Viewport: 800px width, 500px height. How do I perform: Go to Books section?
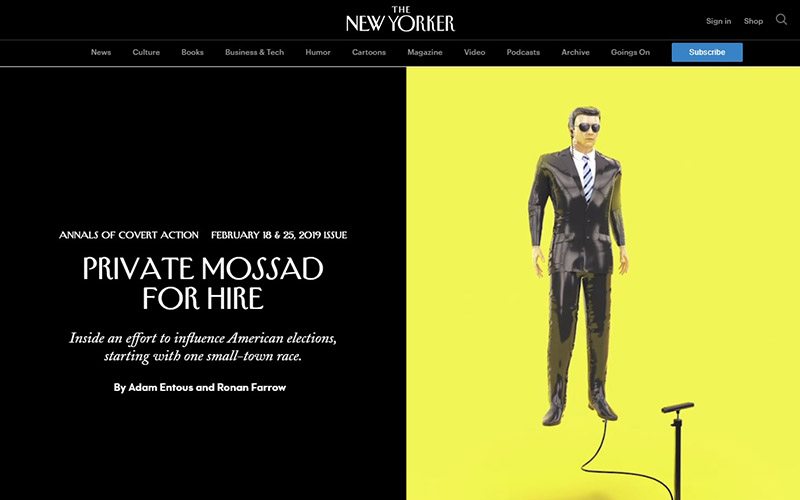[192, 52]
